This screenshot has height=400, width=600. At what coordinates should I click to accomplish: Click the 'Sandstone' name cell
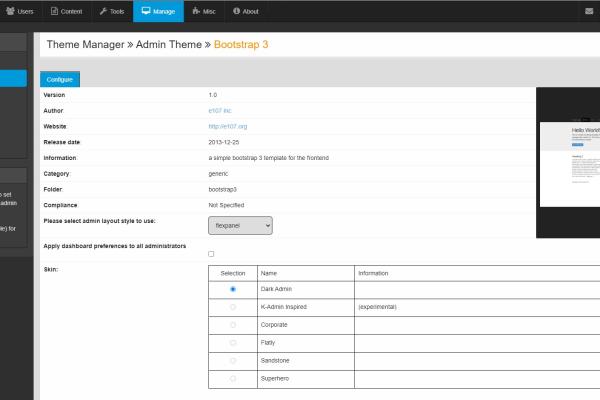[306, 361]
